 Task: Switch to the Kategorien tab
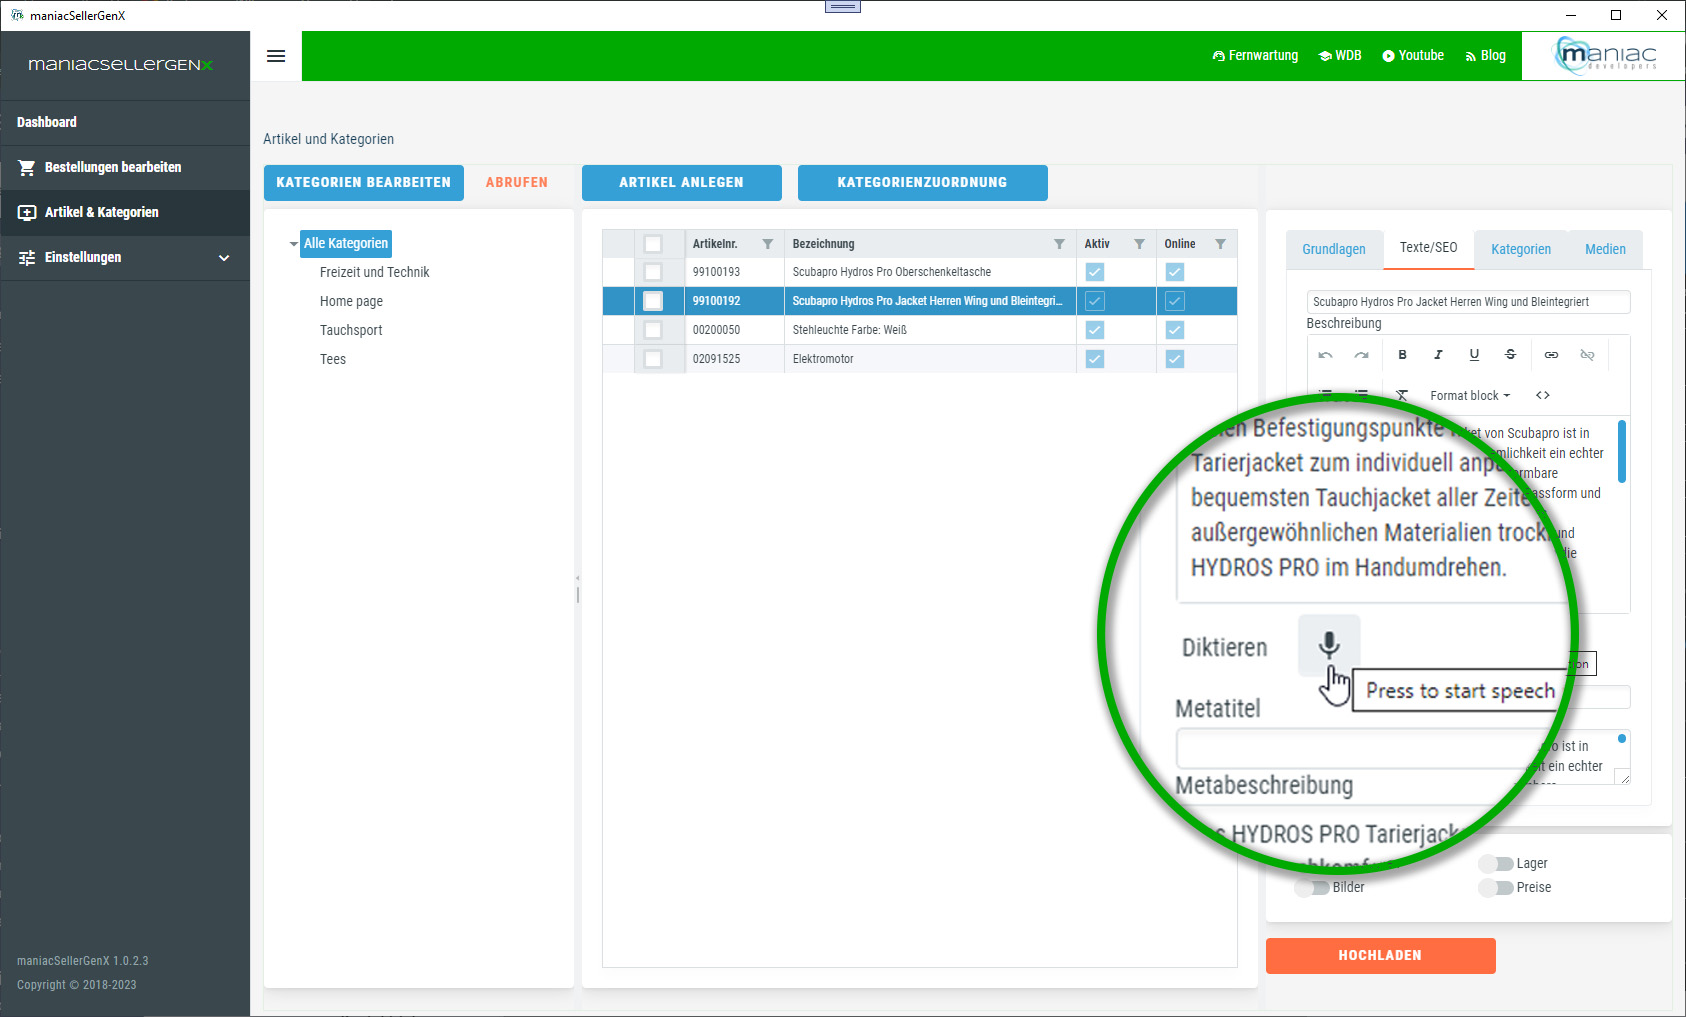point(1521,249)
